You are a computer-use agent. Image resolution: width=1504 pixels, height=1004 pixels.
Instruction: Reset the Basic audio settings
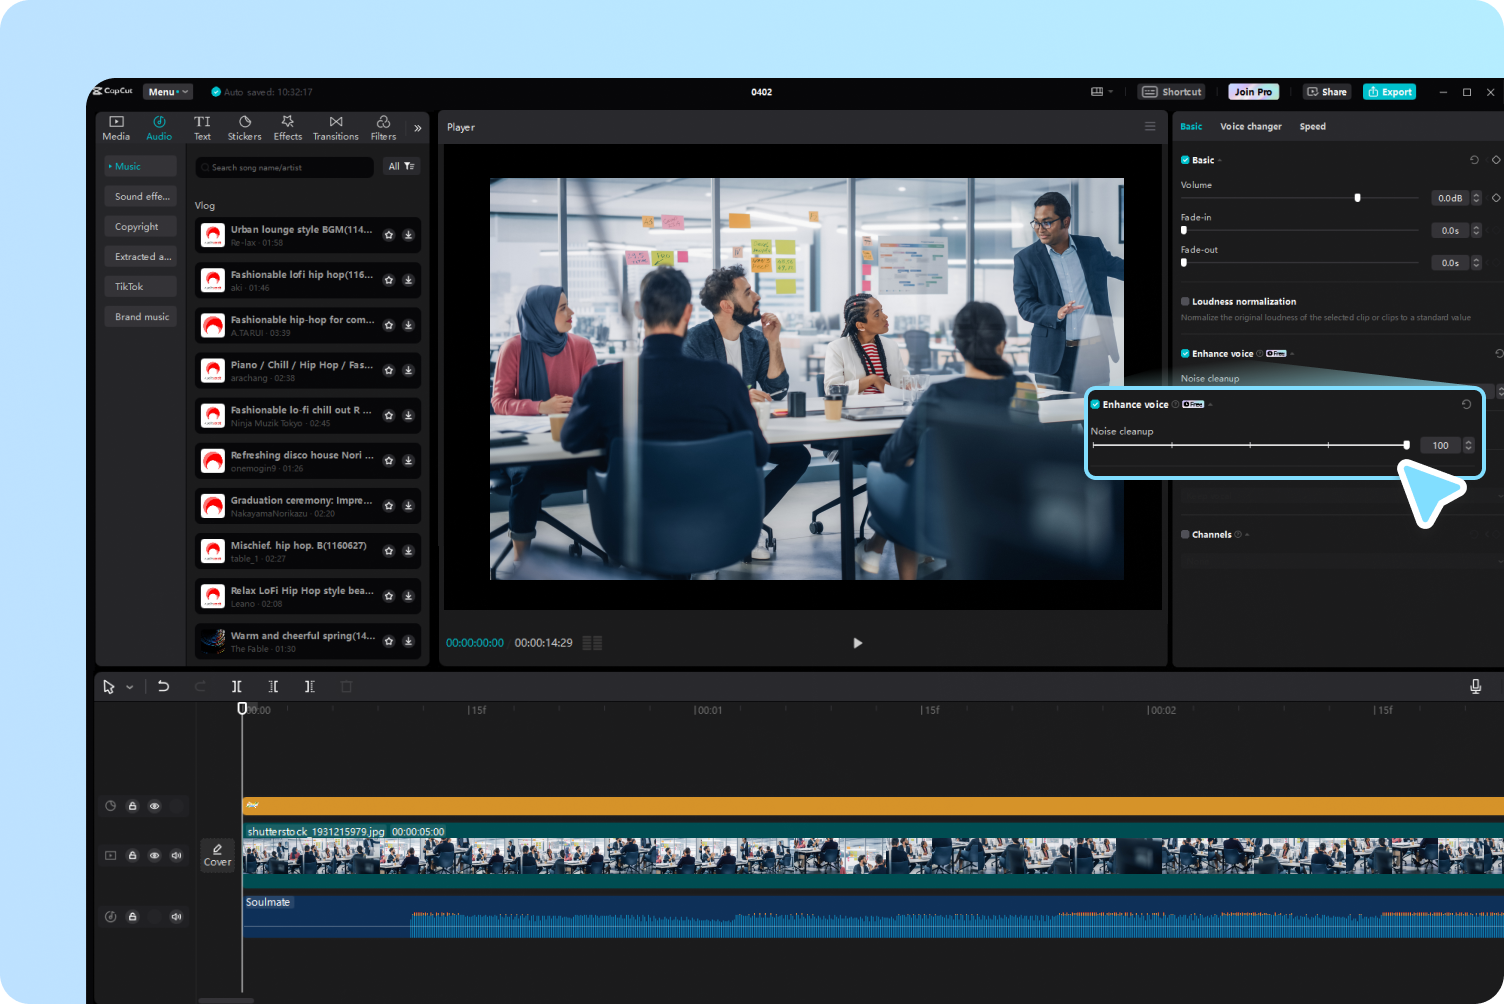pyautogui.click(x=1474, y=160)
